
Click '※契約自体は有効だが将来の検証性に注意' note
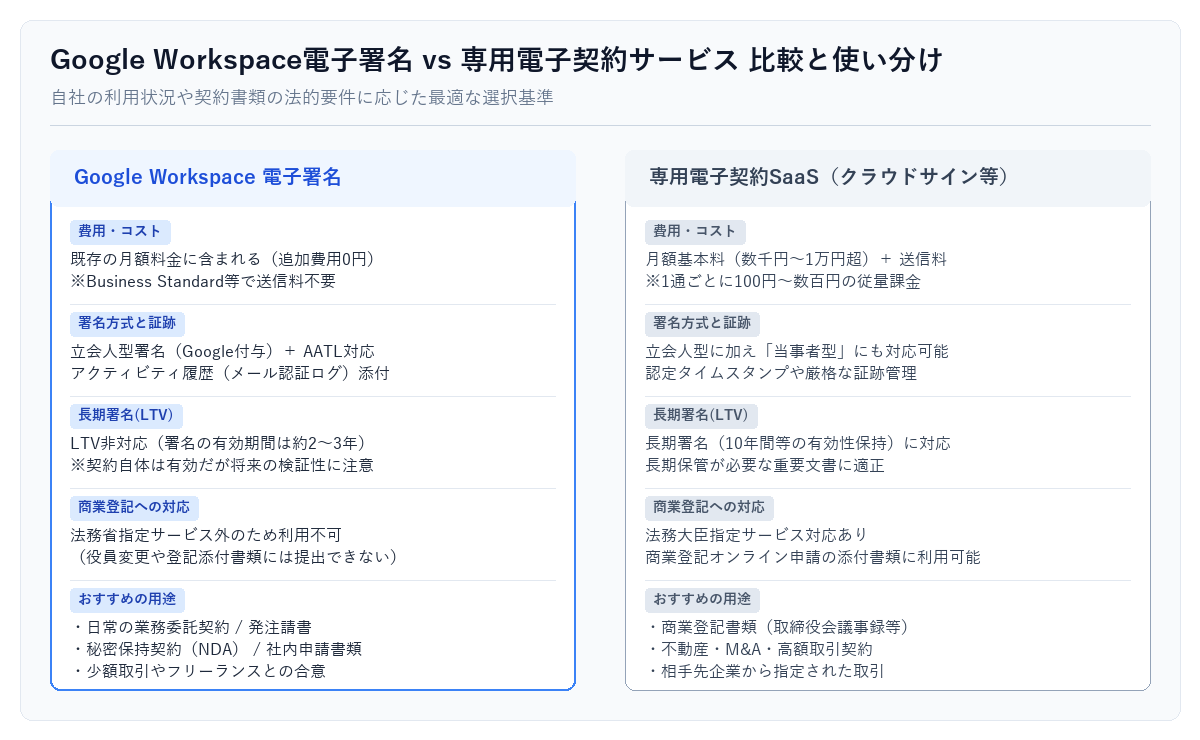(x=222, y=465)
